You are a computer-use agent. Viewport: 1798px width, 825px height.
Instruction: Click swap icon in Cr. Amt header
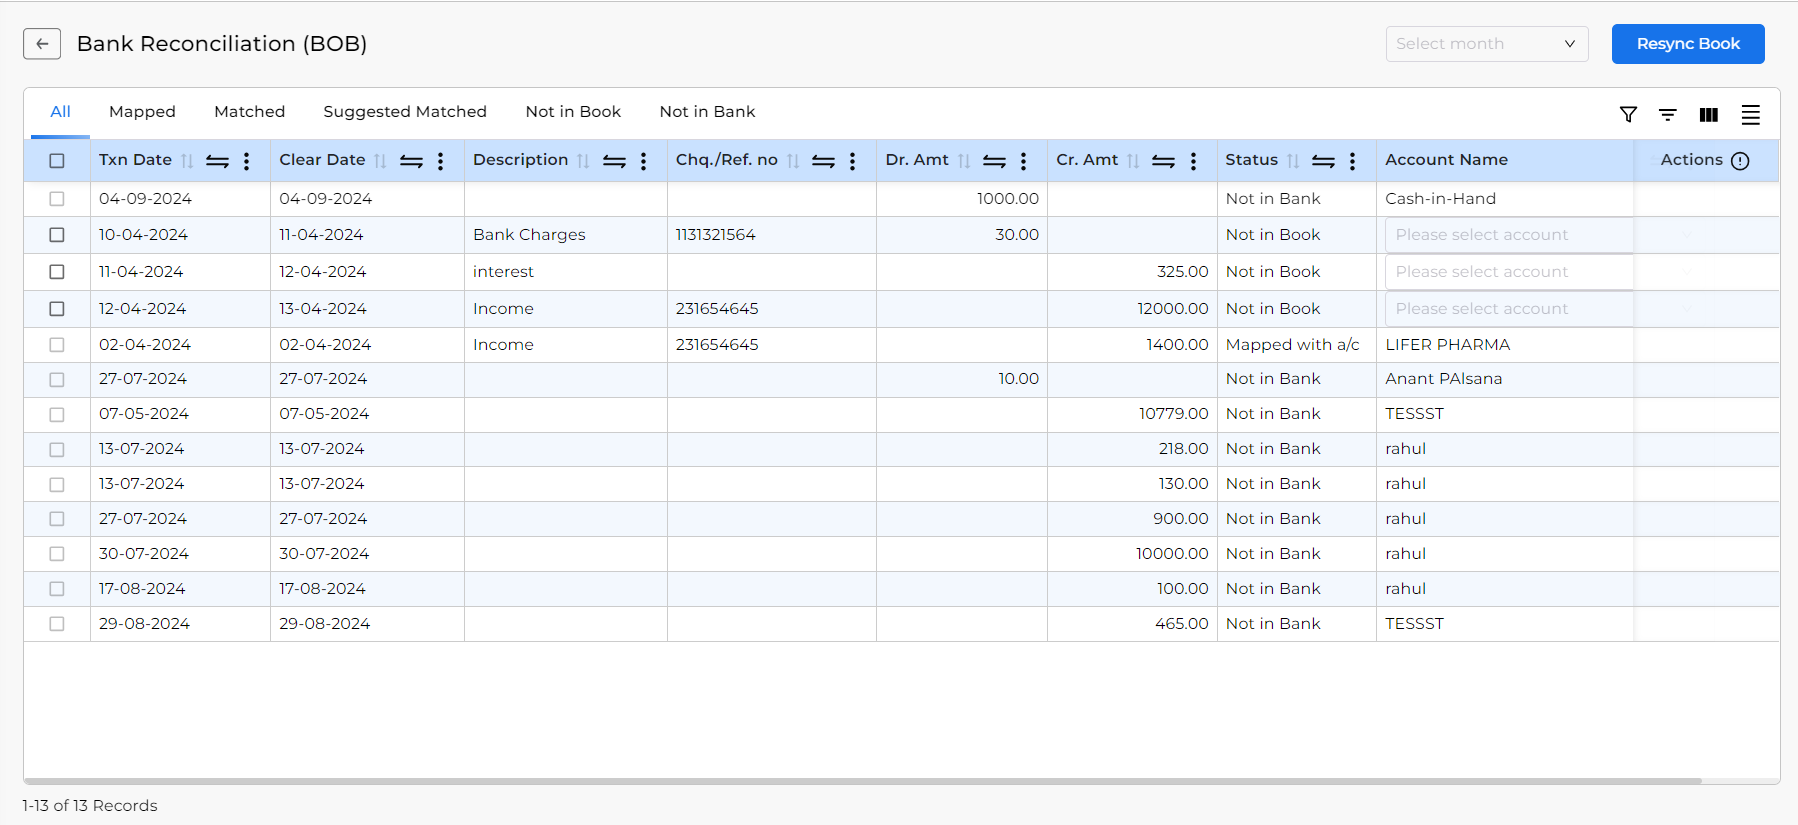pos(1163,161)
